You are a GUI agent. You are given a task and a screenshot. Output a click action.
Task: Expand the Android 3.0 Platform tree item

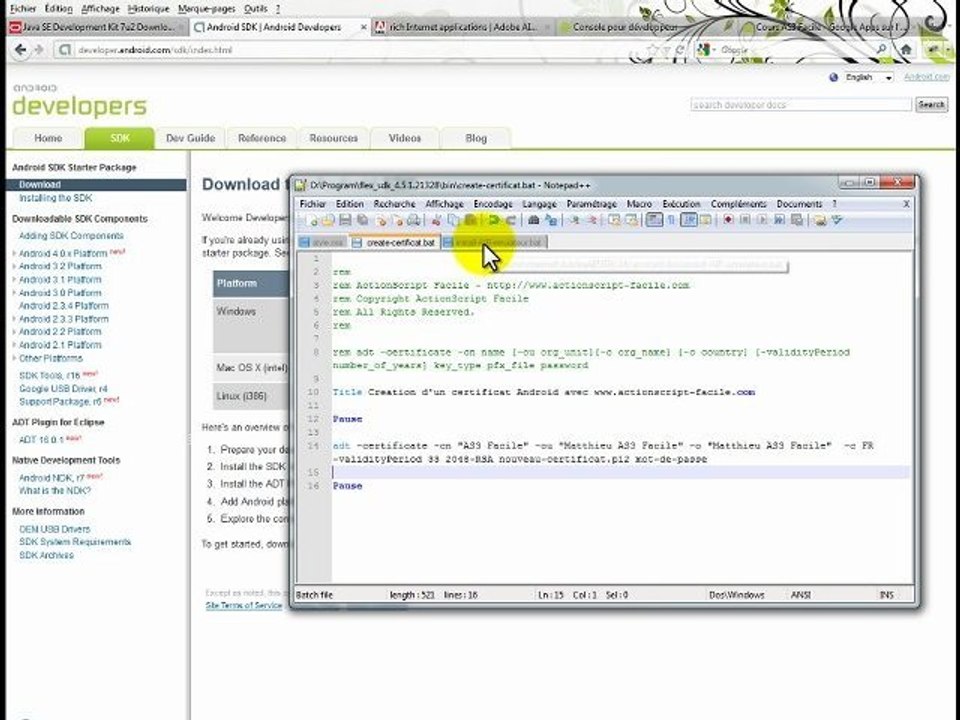[x=15, y=293]
